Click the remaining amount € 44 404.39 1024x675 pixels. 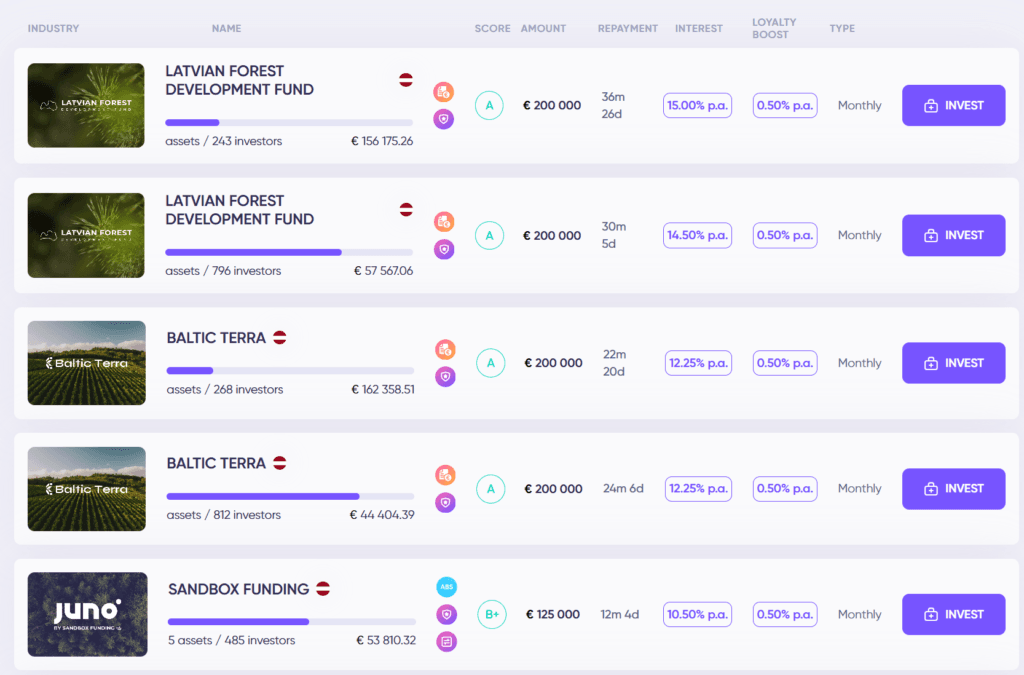click(382, 515)
